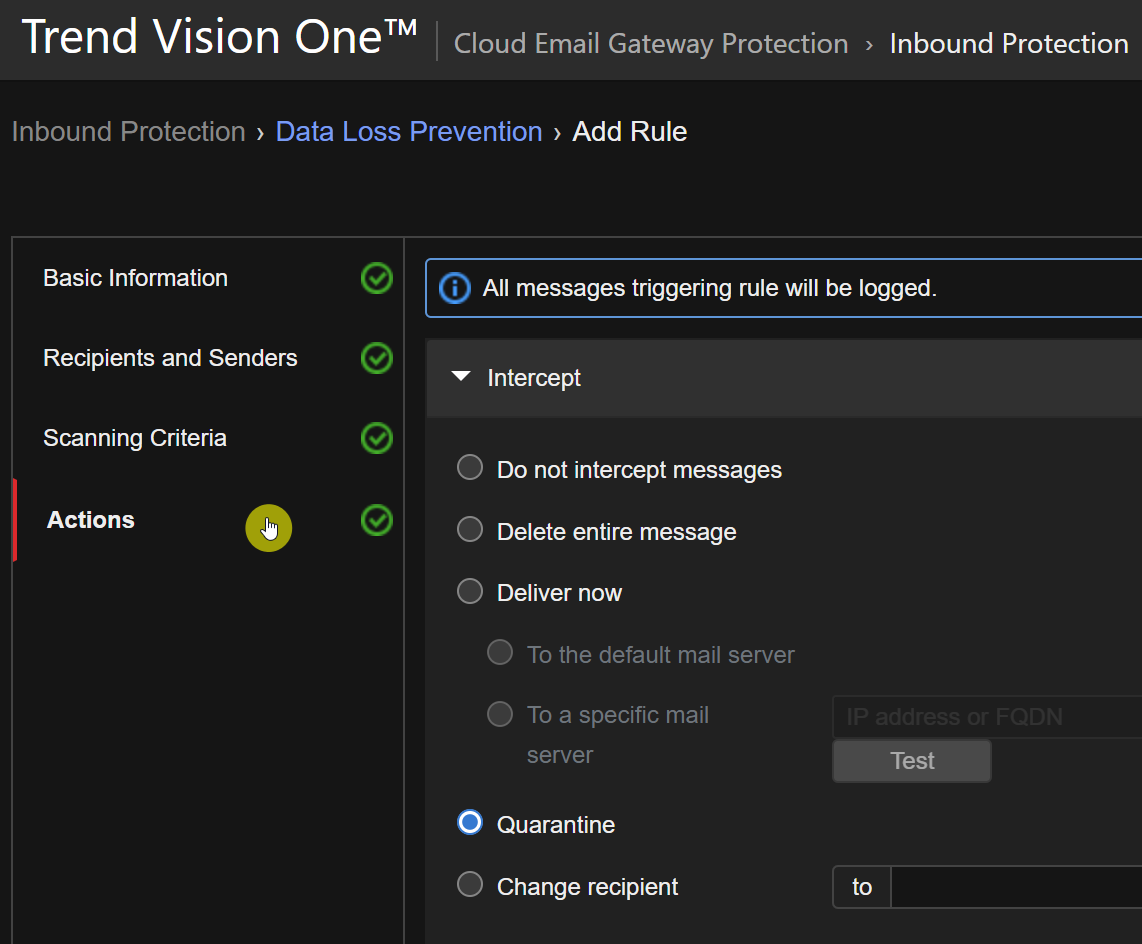Select the Do not intercept messages option
This screenshot has width=1142, height=944.
[x=470, y=468]
